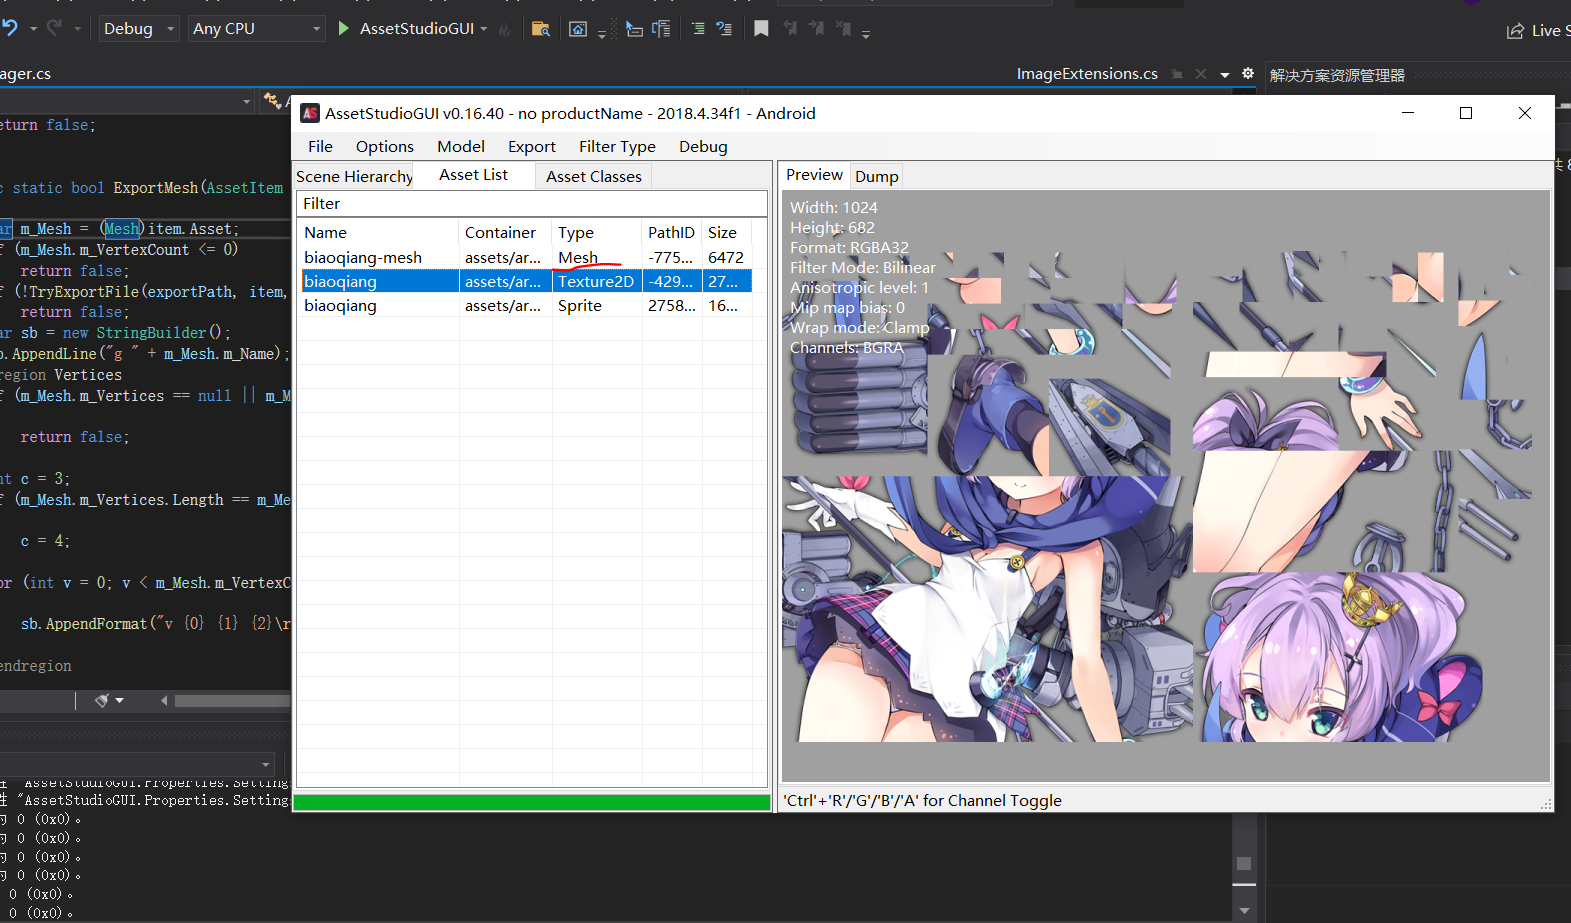Click the Increase indent toolbar icon
Image resolution: width=1571 pixels, height=923 pixels.
[724, 29]
